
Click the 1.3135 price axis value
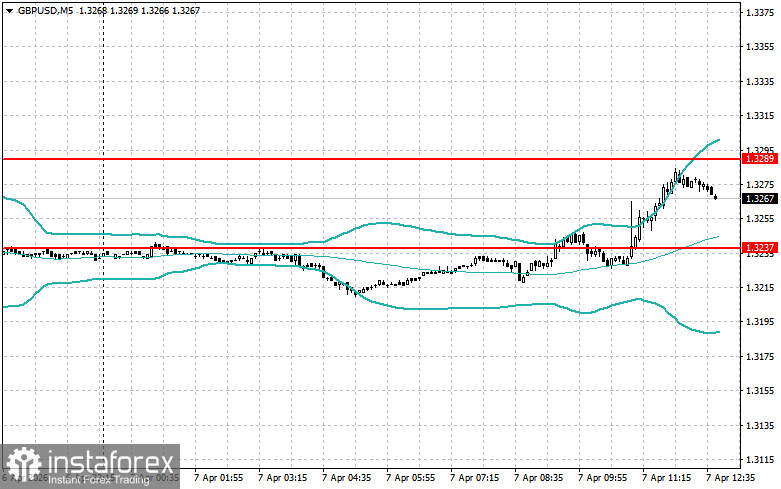[760, 425]
